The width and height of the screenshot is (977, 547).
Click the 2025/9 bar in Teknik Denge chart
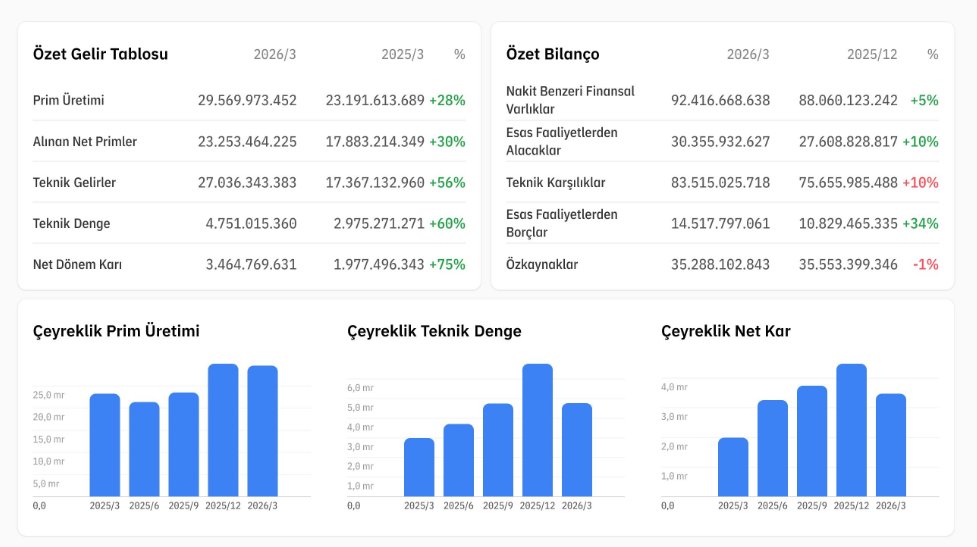tap(498, 450)
